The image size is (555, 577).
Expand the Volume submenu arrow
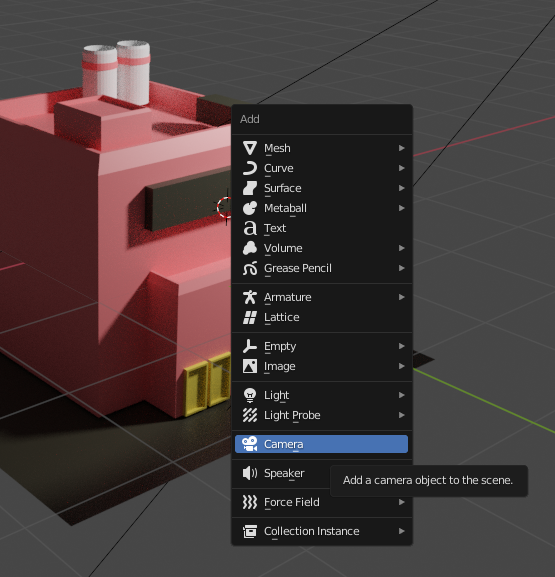pyautogui.click(x=402, y=248)
